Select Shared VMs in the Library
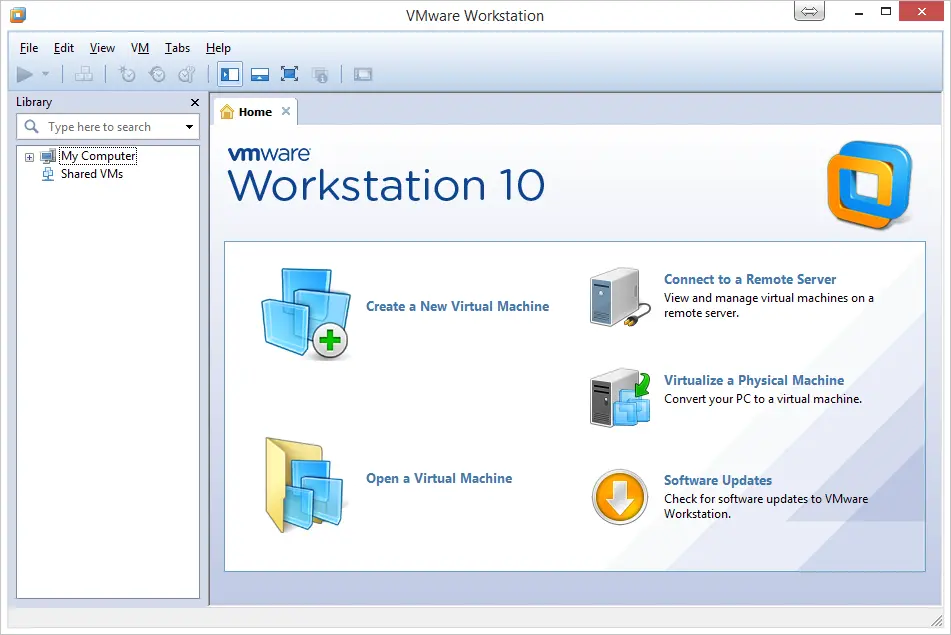The width and height of the screenshot is (951, 635). point(92,174)
